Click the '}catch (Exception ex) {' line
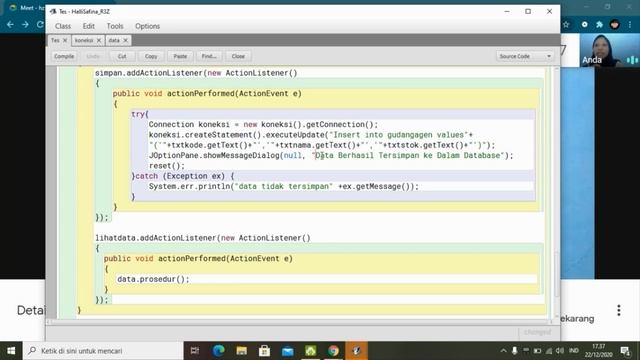Image resolution: width=640 pixels, height=360 pixels. (x=183, y=176)
